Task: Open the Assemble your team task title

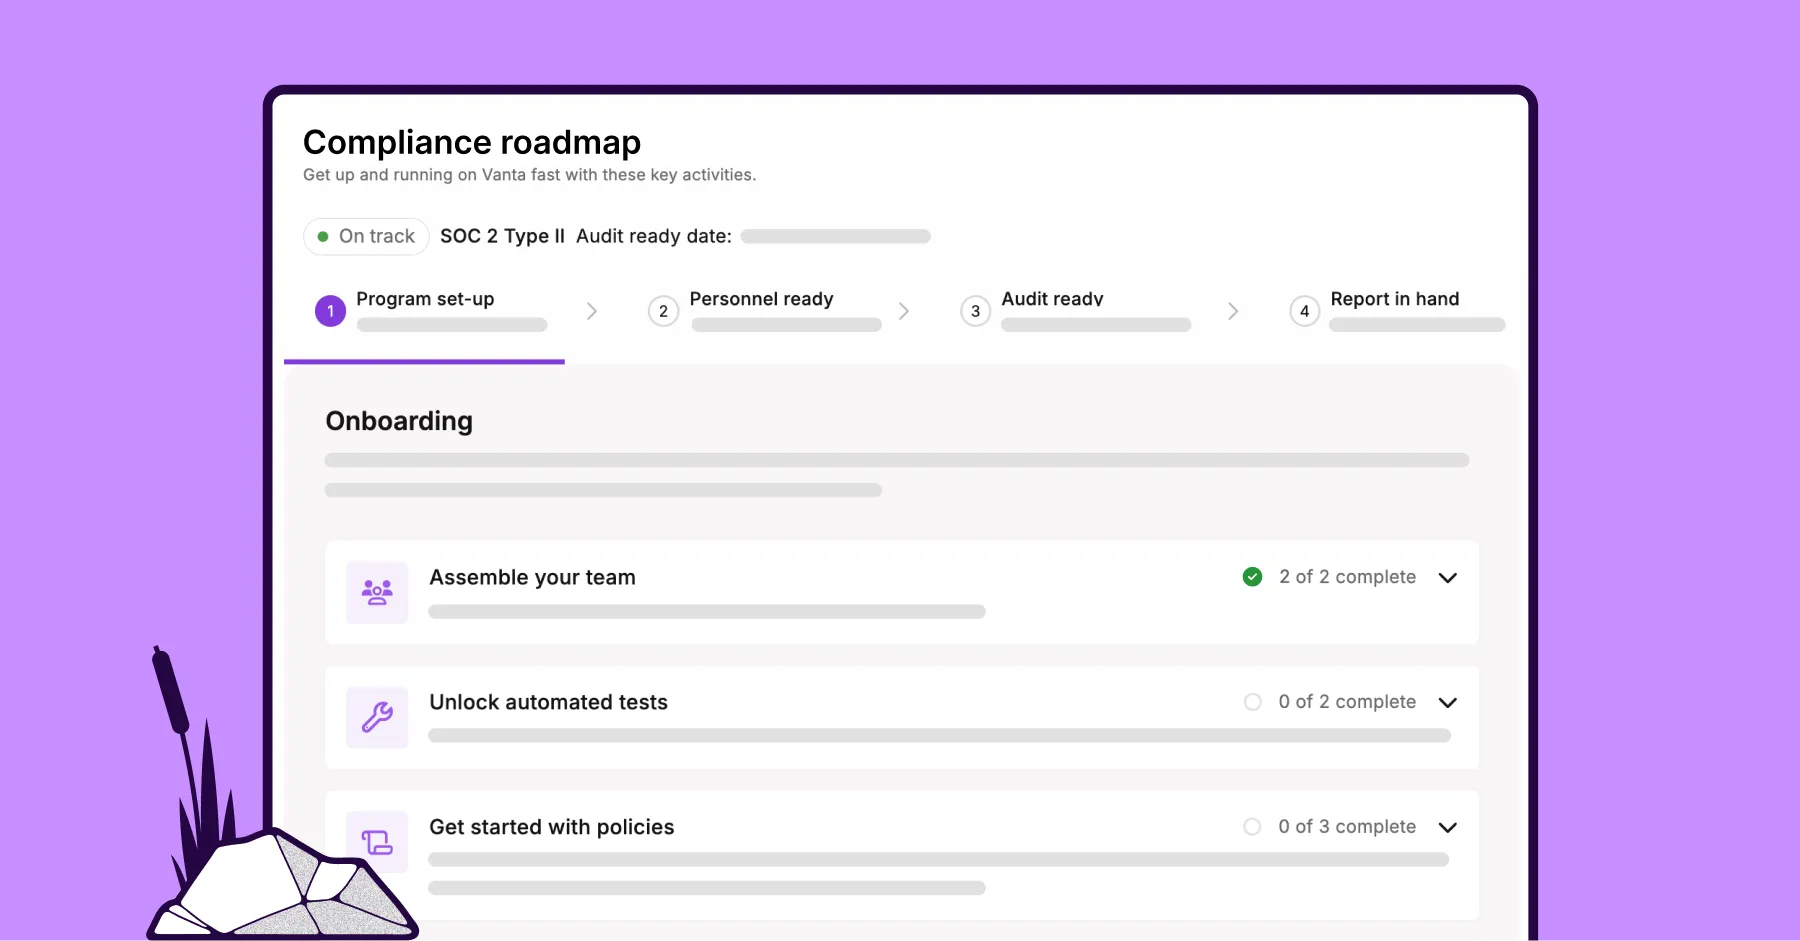Action: point(532,578)
